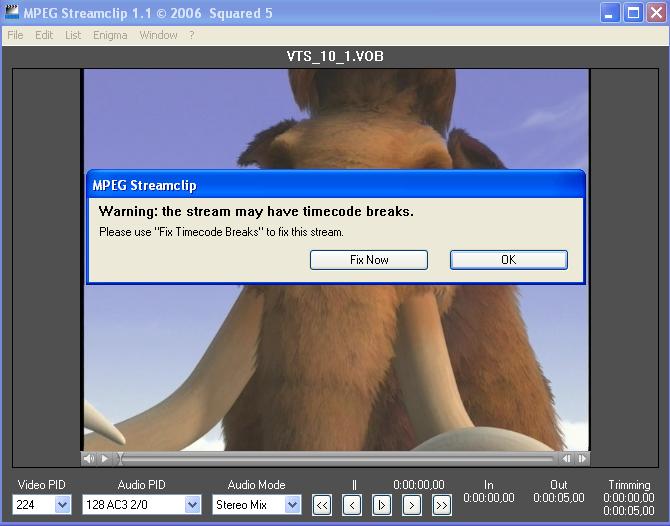Step back one frame with < button

click(352, 505)
